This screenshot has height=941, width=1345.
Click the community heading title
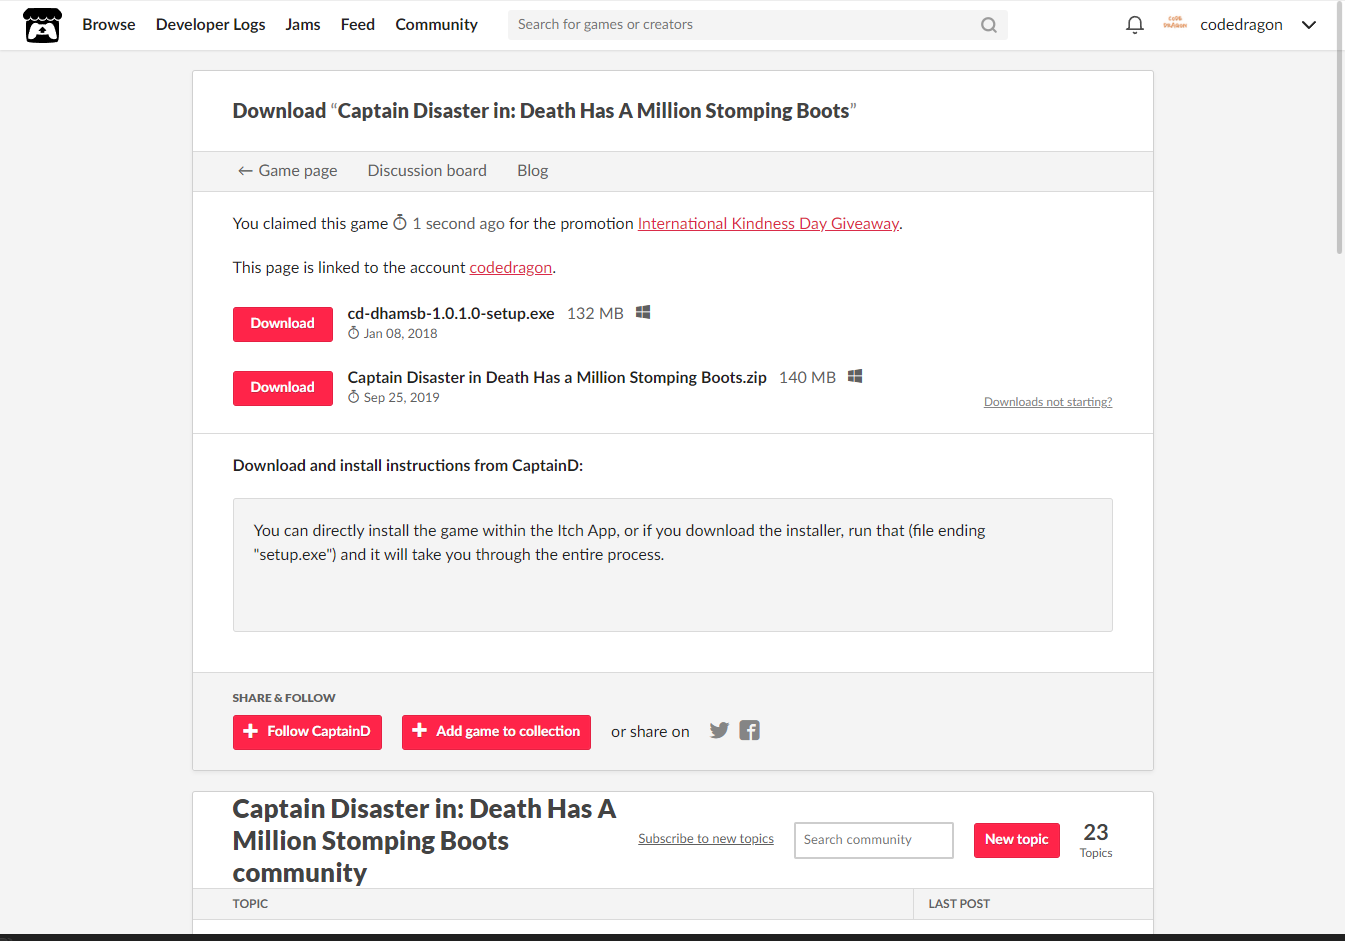coord(424,840)
